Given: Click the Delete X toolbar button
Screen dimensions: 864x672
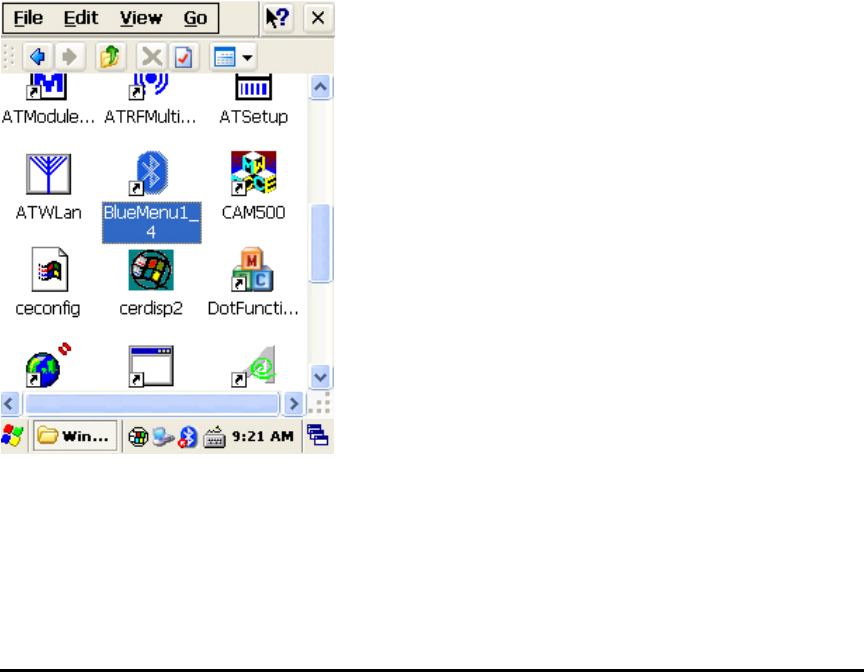Looking at the screenshot, I should [x=152, y=56].
